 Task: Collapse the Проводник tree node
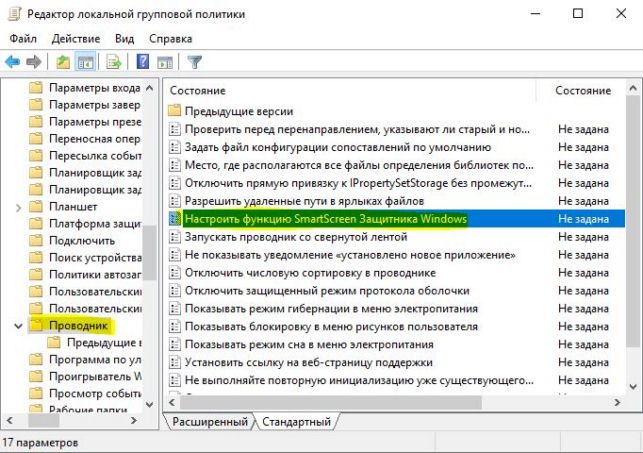18,326
